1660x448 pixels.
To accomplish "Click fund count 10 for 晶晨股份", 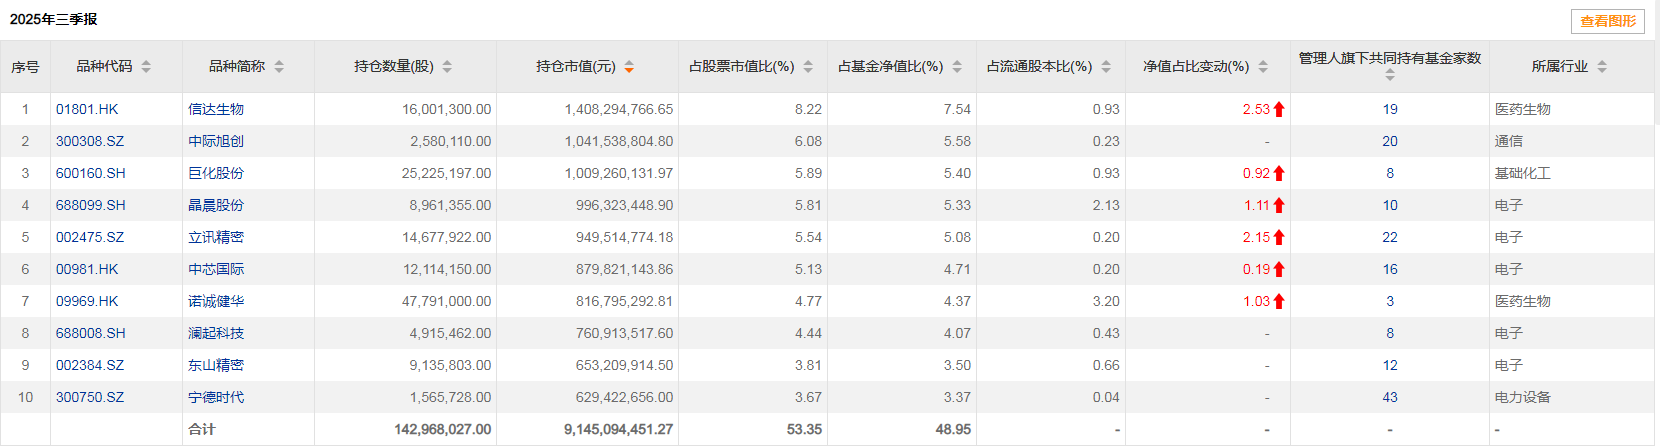I will [x=1390, y=205].
